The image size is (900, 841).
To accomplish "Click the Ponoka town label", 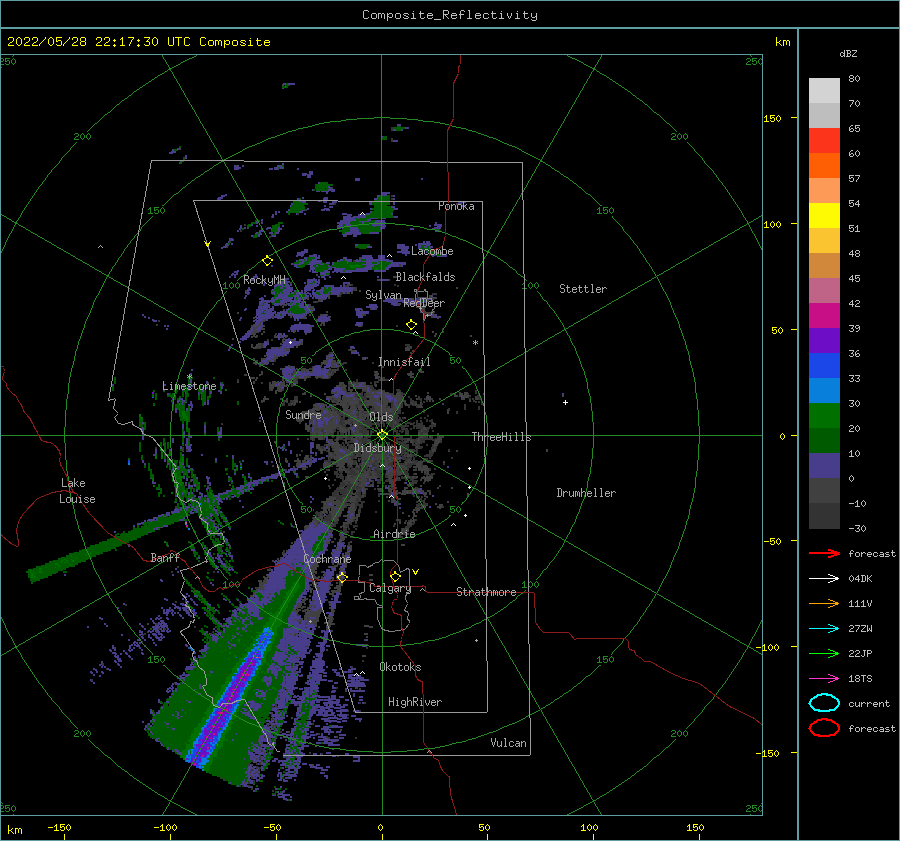I will (x=456, y=206).
